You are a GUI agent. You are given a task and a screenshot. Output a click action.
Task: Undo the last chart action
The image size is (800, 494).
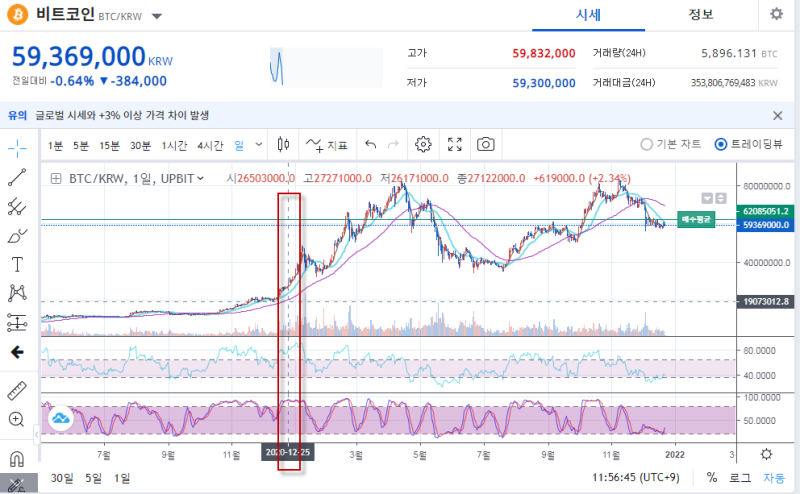pos(371,145)
